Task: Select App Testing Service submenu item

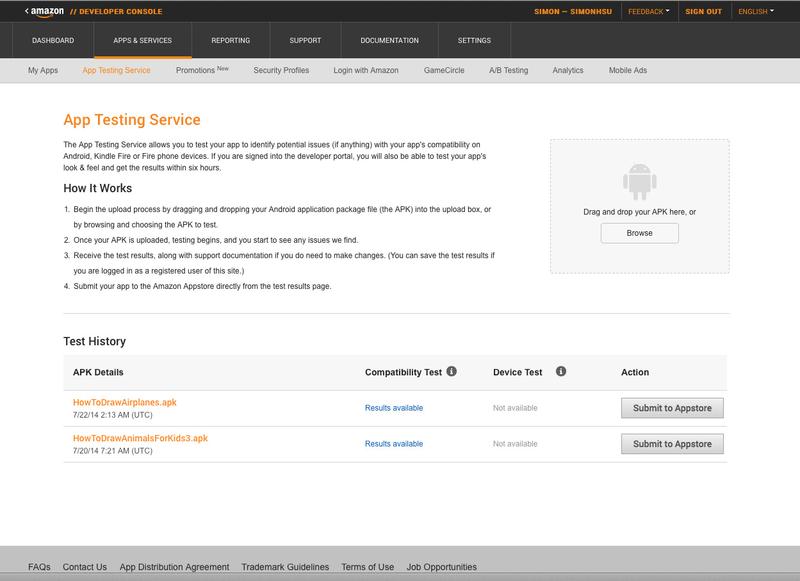Action: point(116,70)
